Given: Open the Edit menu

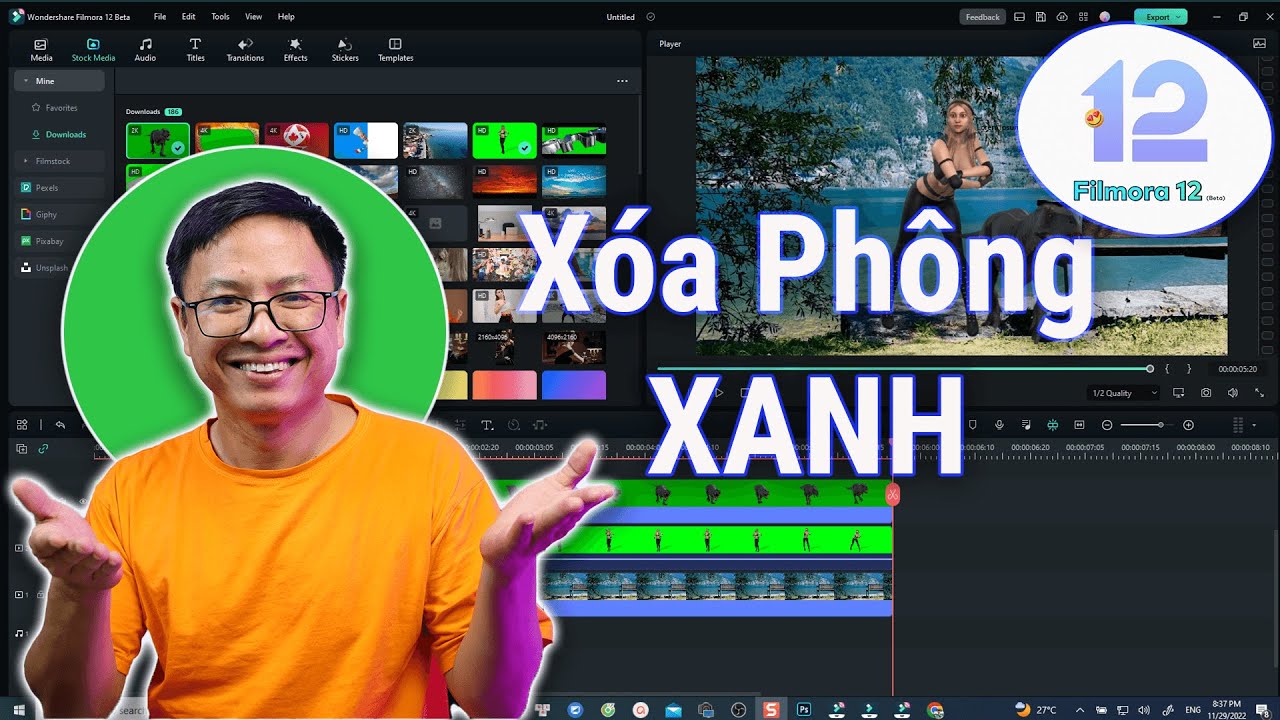Looking at the screenshot, I should [189, 17].
